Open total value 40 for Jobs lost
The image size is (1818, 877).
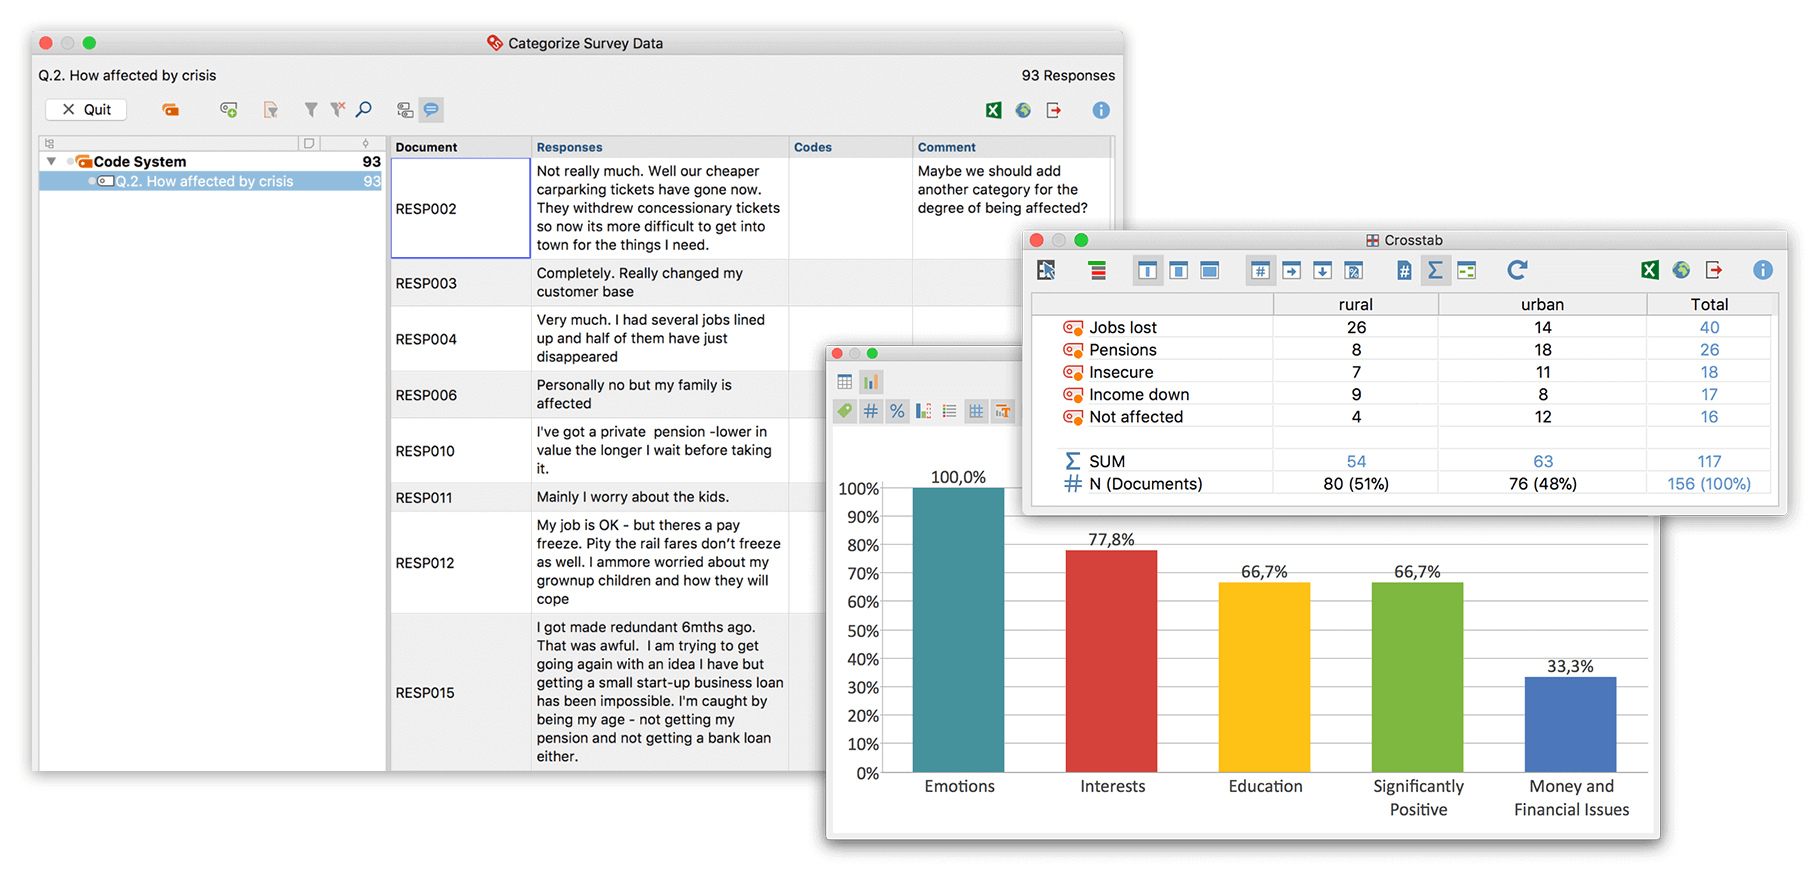pos(1709,327)
